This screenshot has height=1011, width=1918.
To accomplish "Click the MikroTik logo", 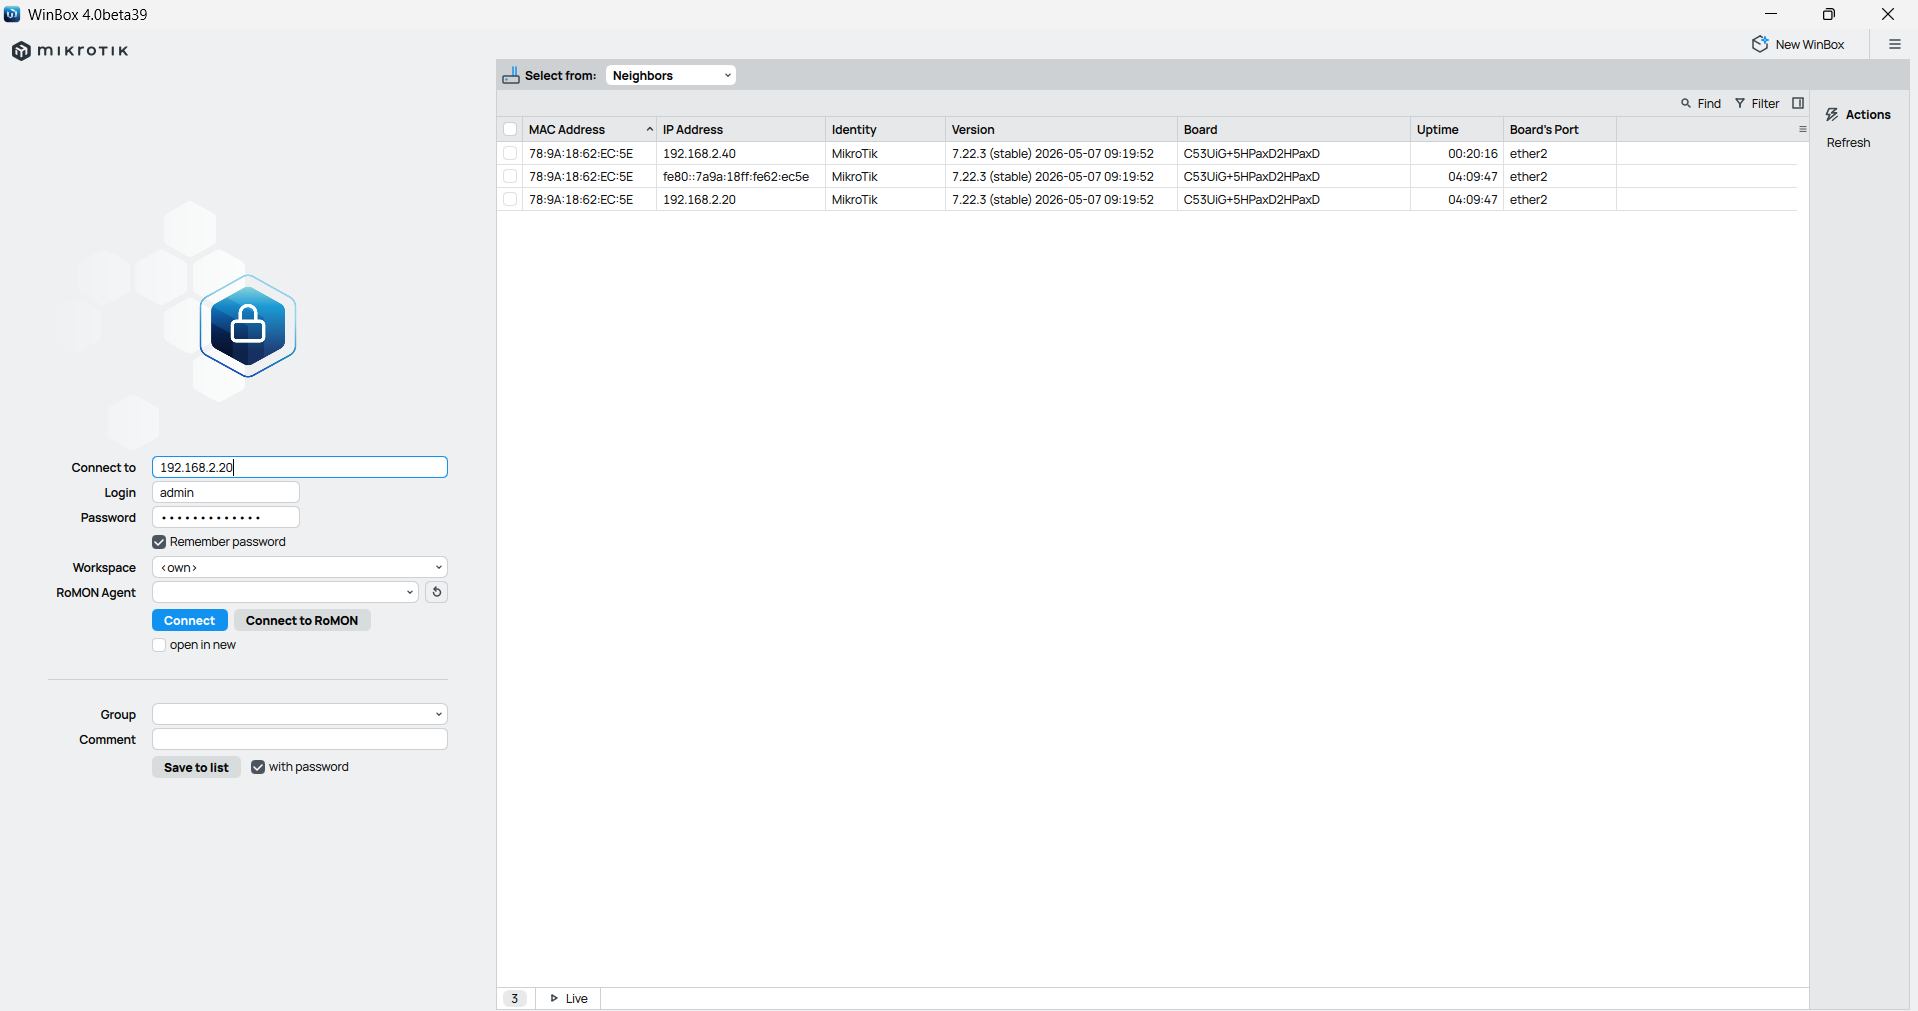I will [70, 51].
